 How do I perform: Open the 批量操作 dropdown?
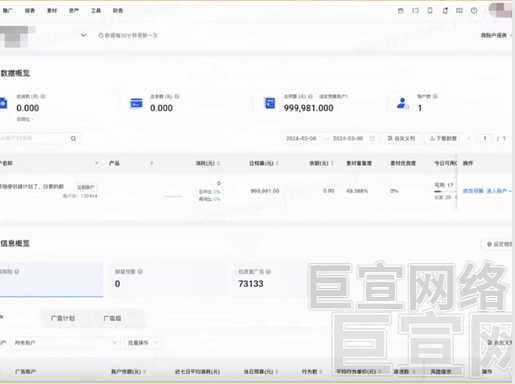[x=143, y=343]
